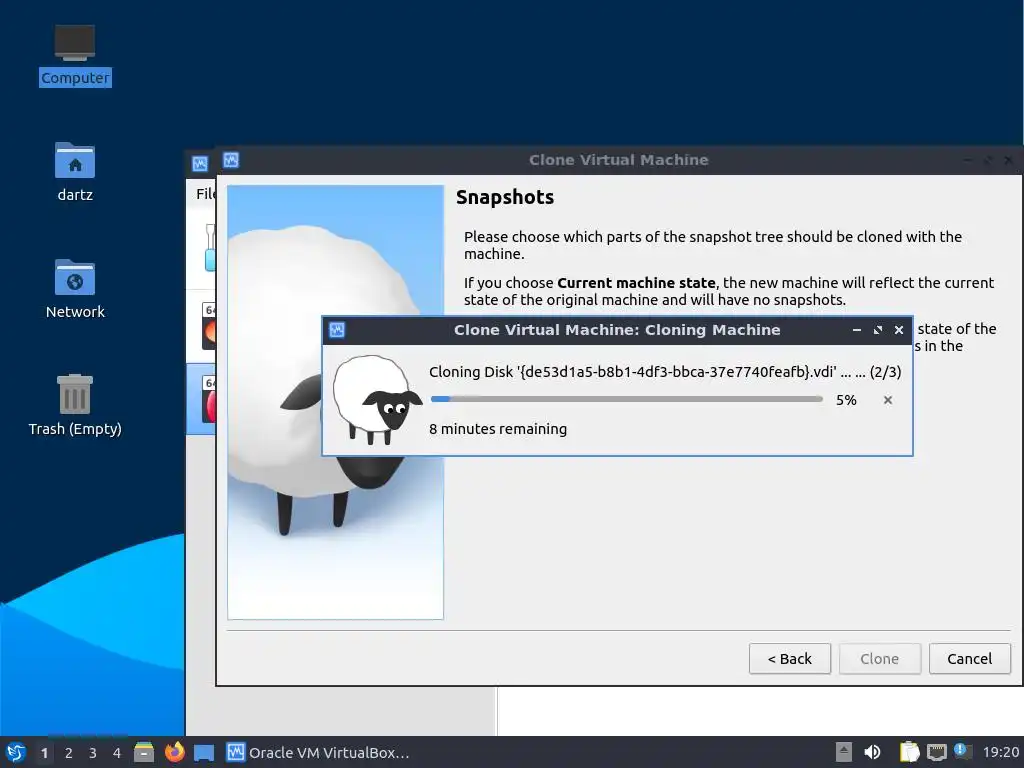
Task: Open the Trash (Empty) desktop icon
Action: [75, 405]
